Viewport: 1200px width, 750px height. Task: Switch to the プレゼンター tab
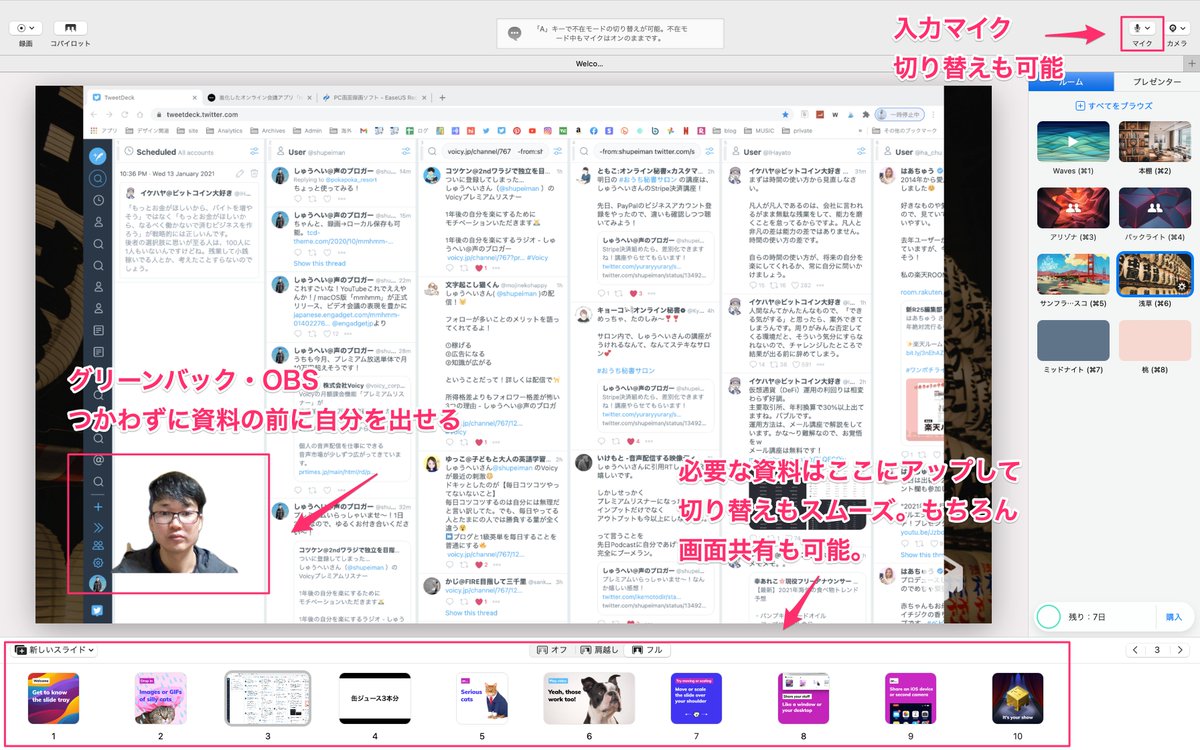[1155, 82]
